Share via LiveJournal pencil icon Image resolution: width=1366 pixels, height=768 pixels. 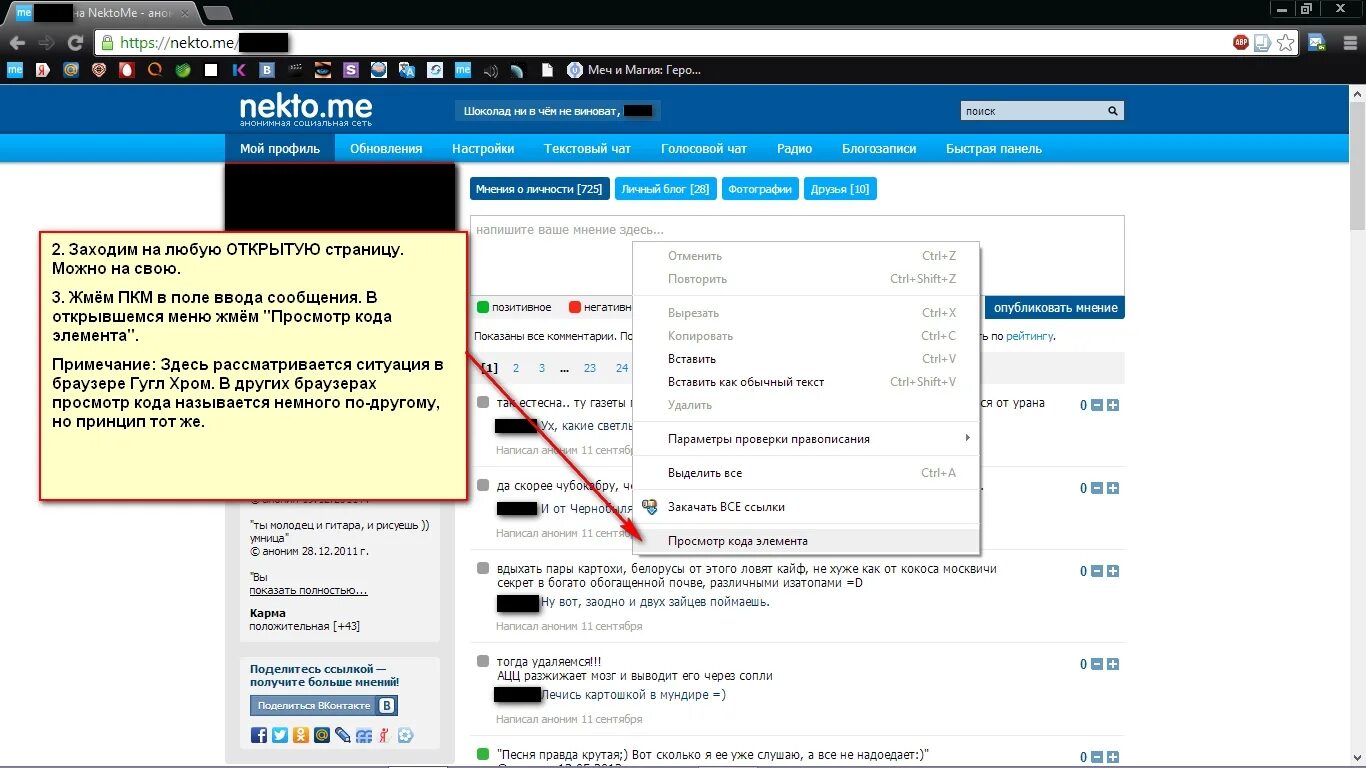coord(343,735)
